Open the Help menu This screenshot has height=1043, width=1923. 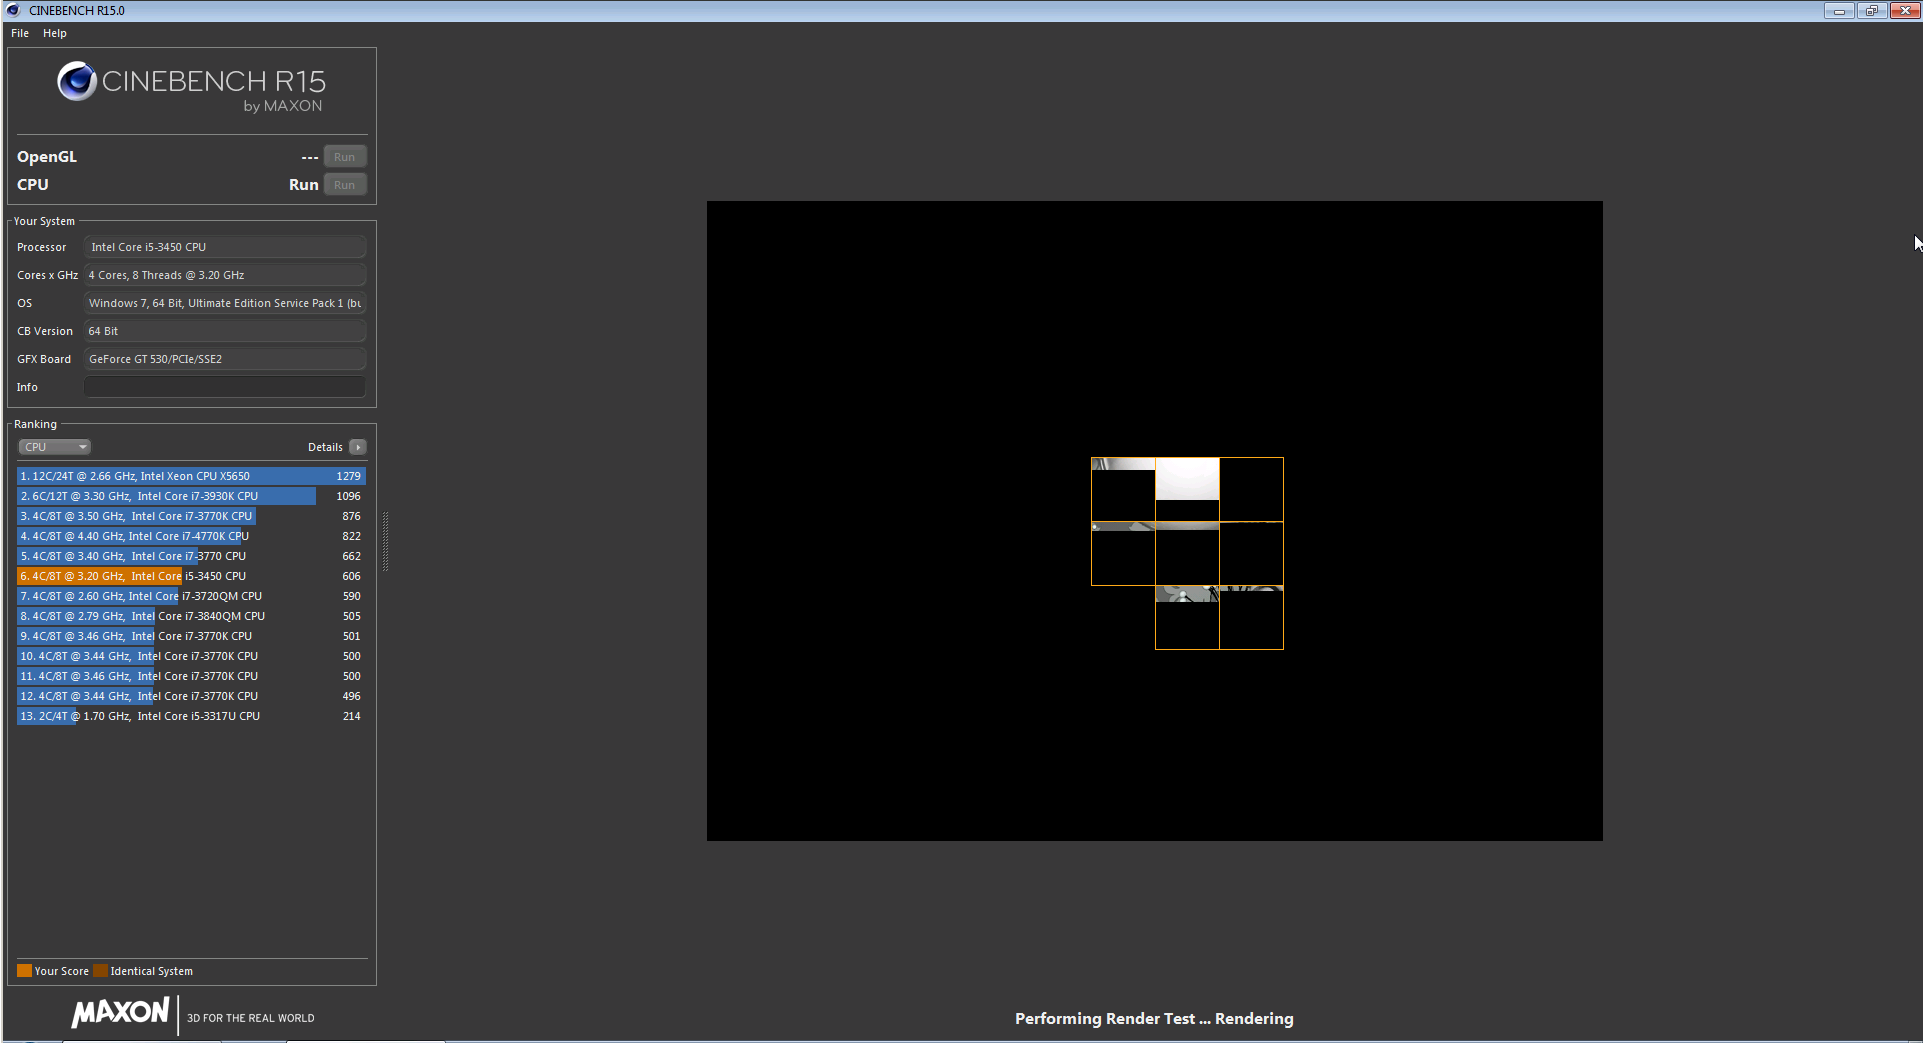coord(55,33)
